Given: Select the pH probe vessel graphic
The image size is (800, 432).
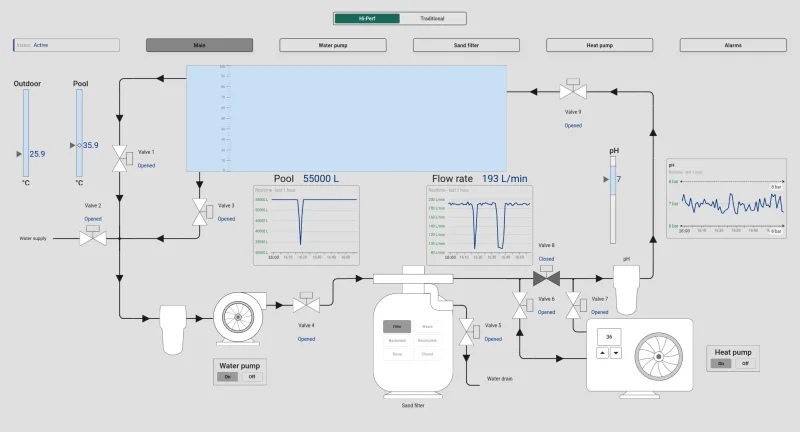Looking at the screenshot, I should click(x=626, y=290).
